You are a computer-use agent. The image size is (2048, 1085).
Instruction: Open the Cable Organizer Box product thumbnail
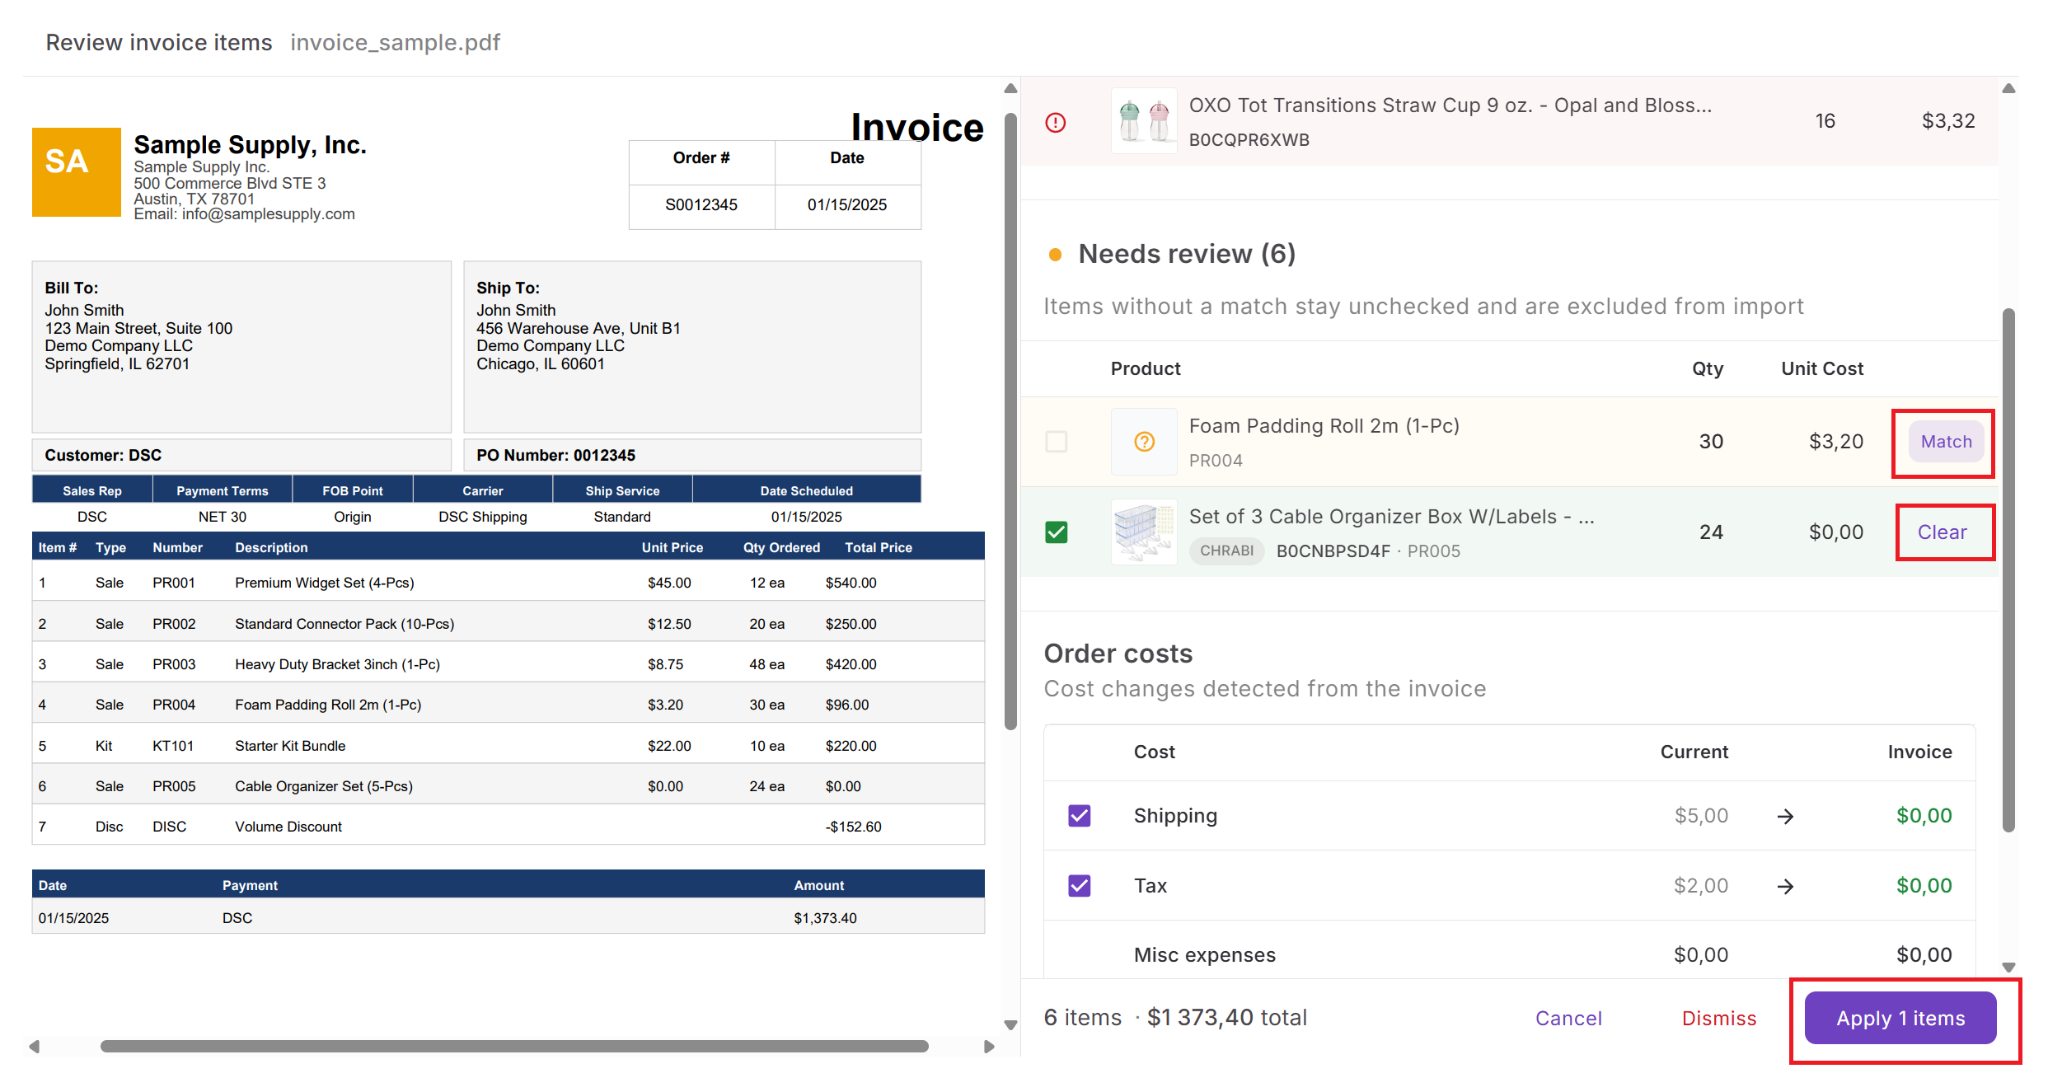pos(1144,532)
